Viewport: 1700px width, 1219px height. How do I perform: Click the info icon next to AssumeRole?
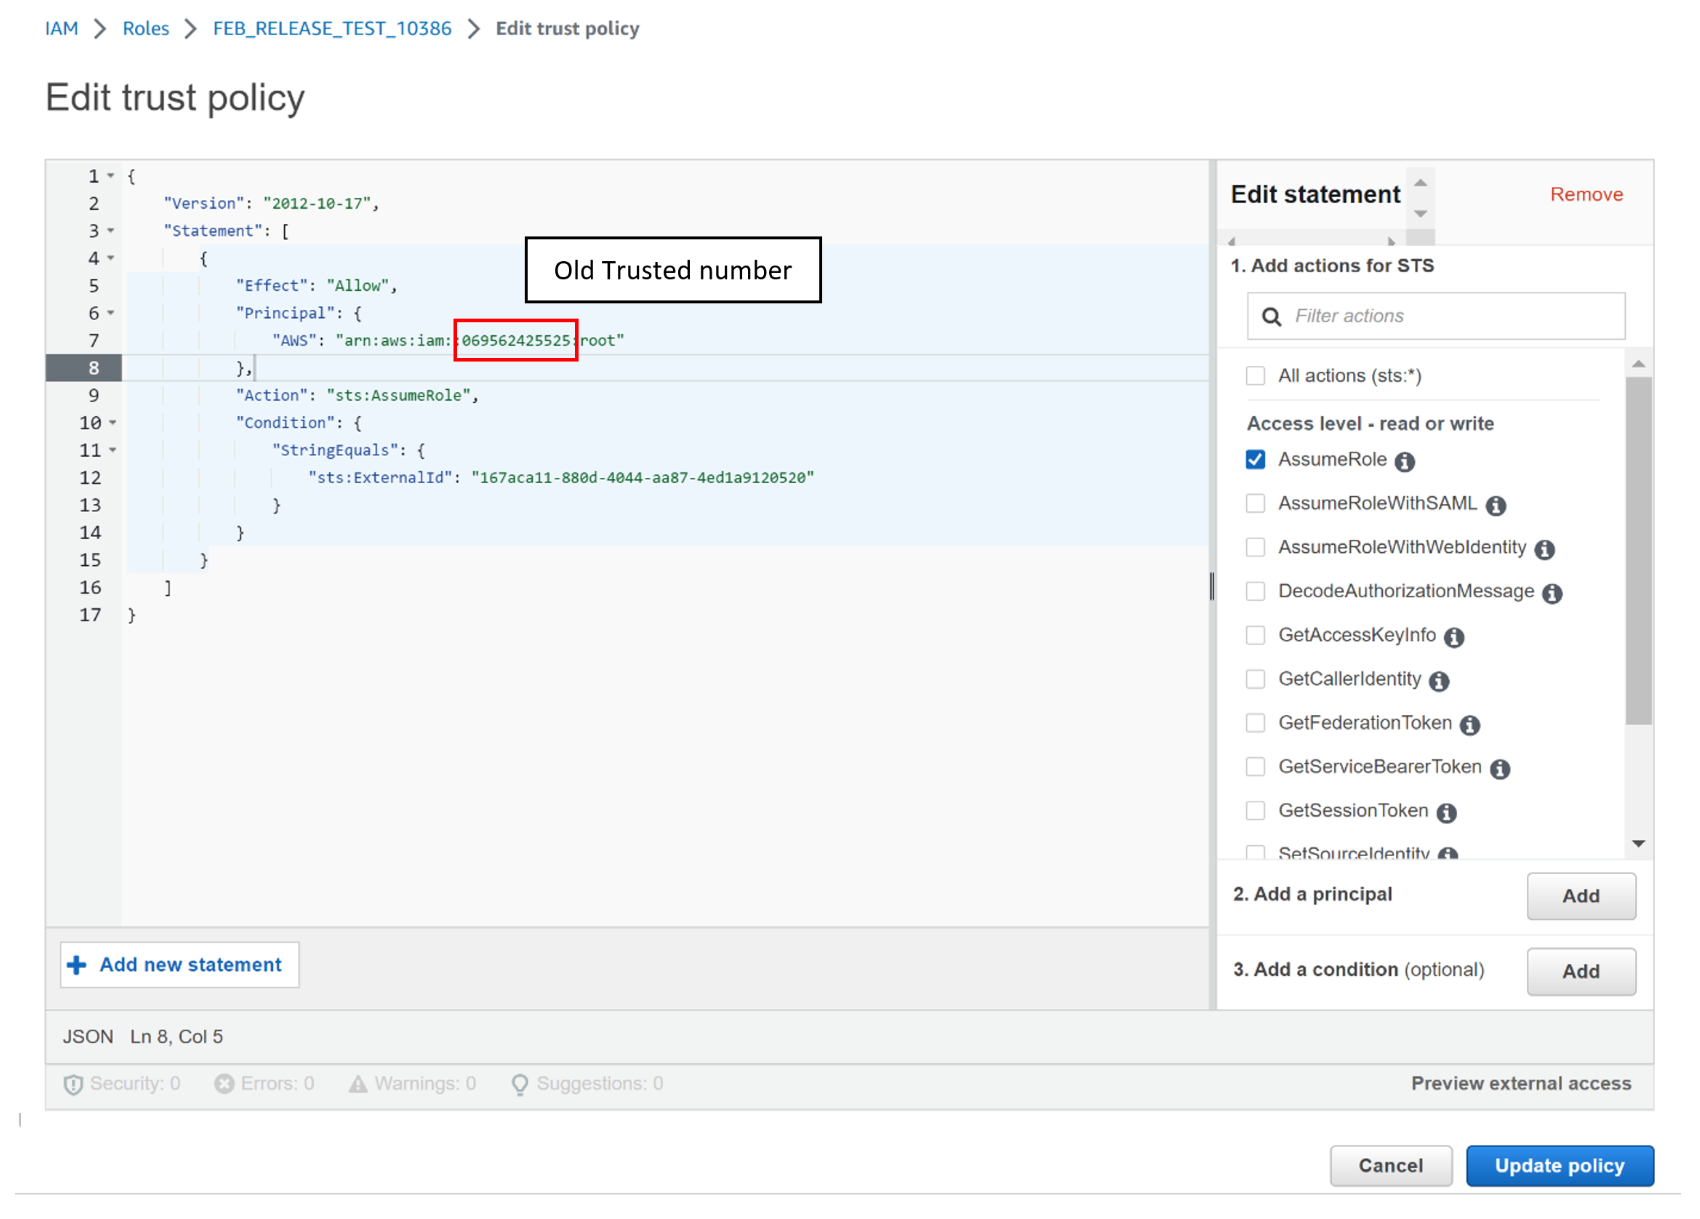[1405, 461]
